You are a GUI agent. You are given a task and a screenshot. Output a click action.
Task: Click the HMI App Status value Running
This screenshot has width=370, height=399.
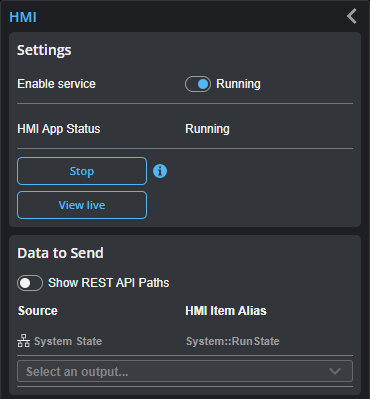pos(207,129)
